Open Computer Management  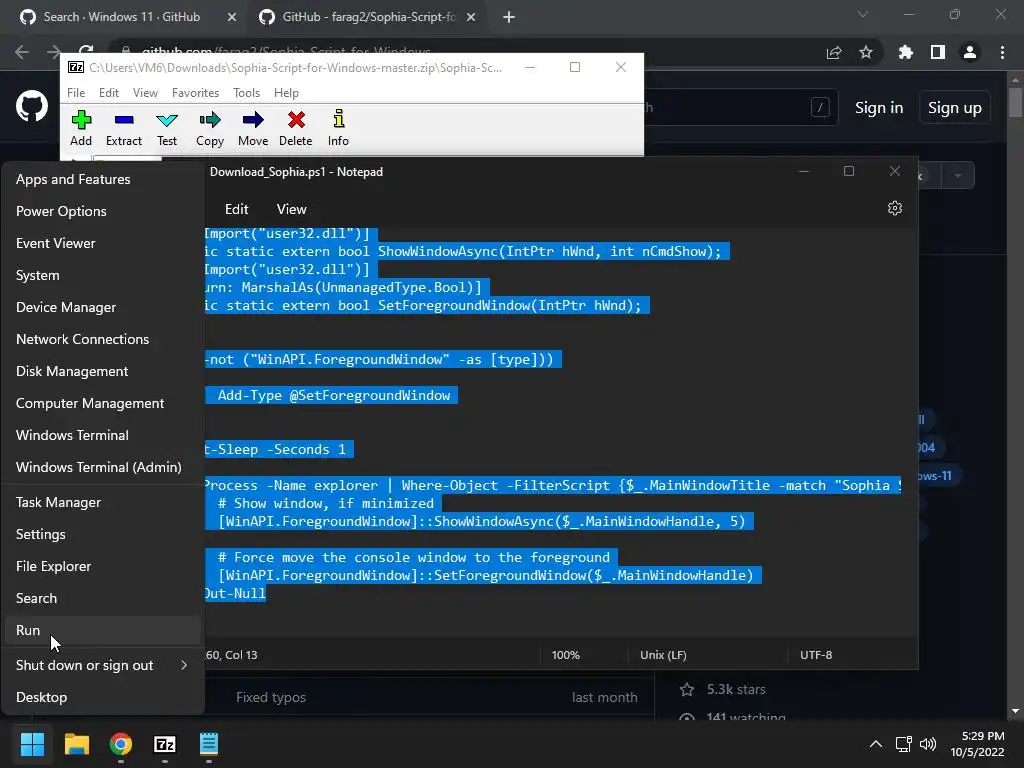click(x=103, y=403)
